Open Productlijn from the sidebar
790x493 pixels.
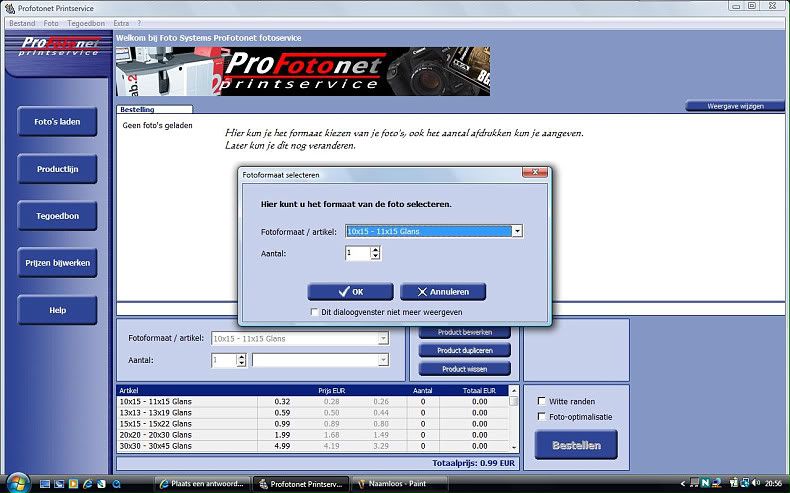(57, 169)
